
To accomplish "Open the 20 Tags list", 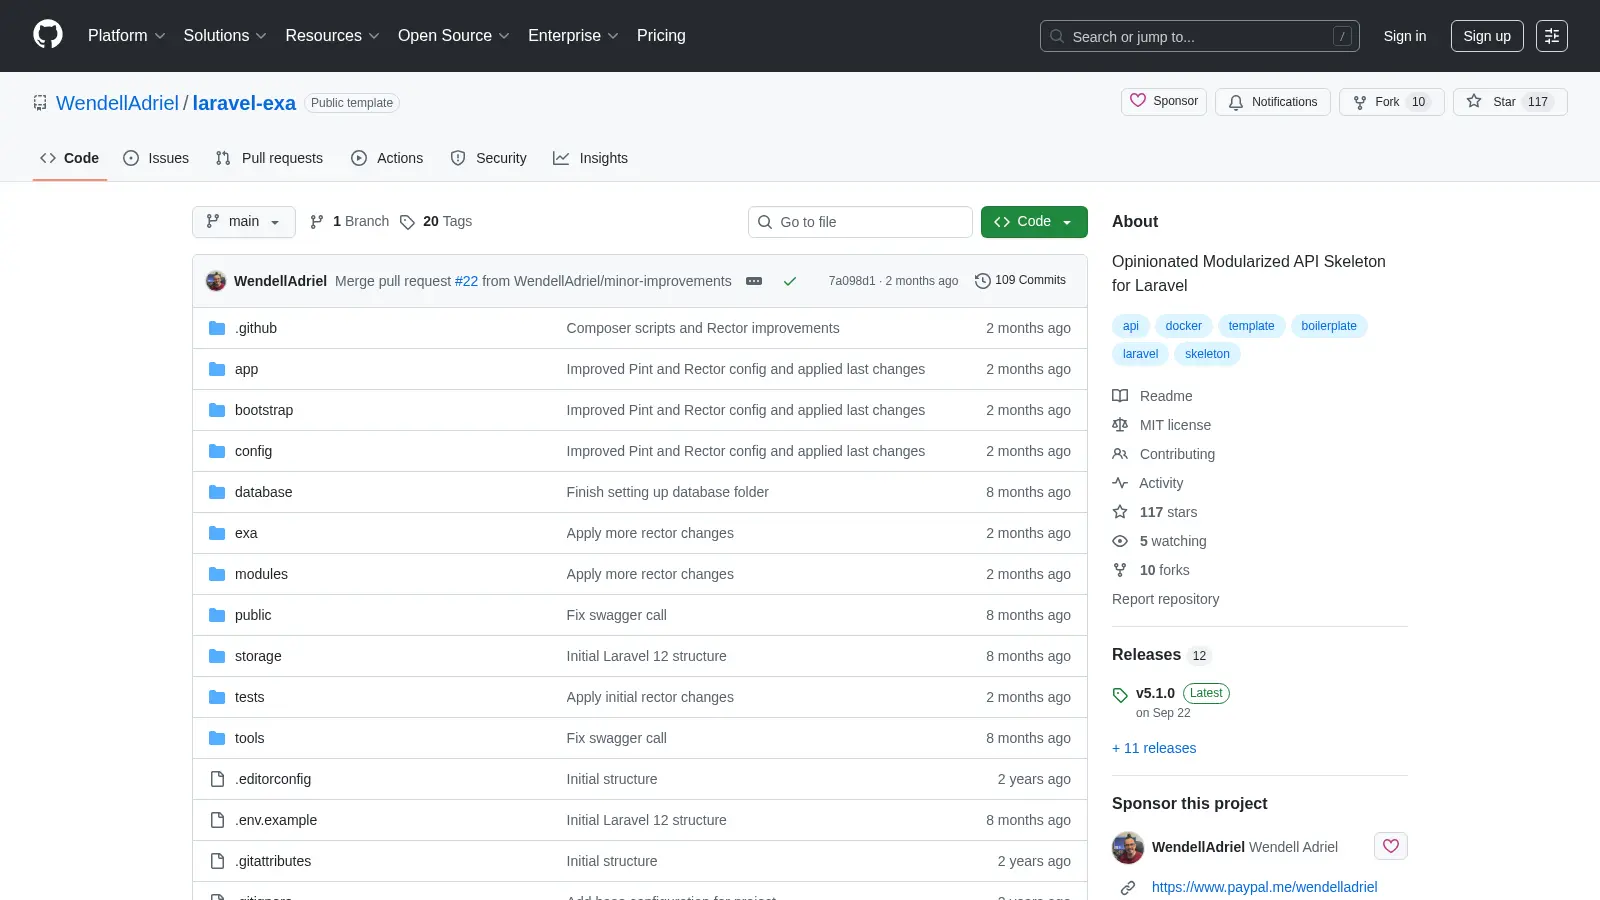I will click(436, 221).
